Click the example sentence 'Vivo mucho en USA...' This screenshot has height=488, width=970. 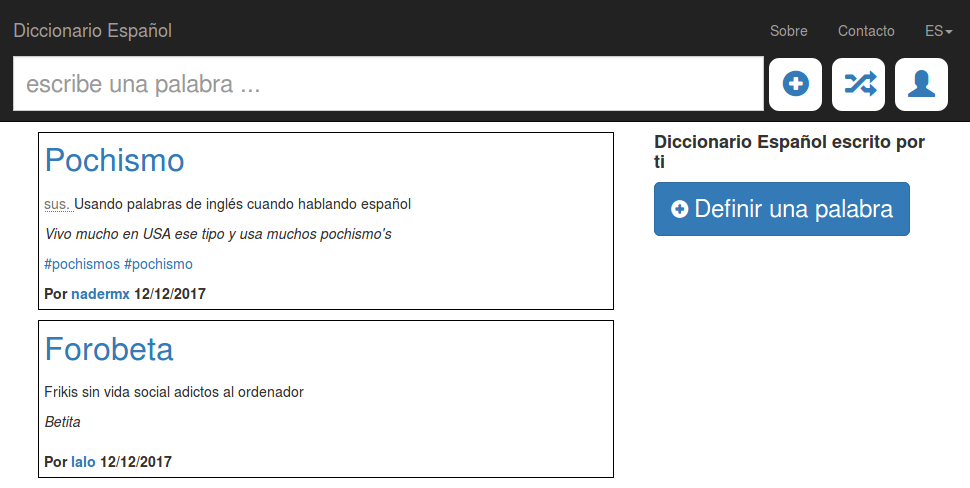coord(218,234)
